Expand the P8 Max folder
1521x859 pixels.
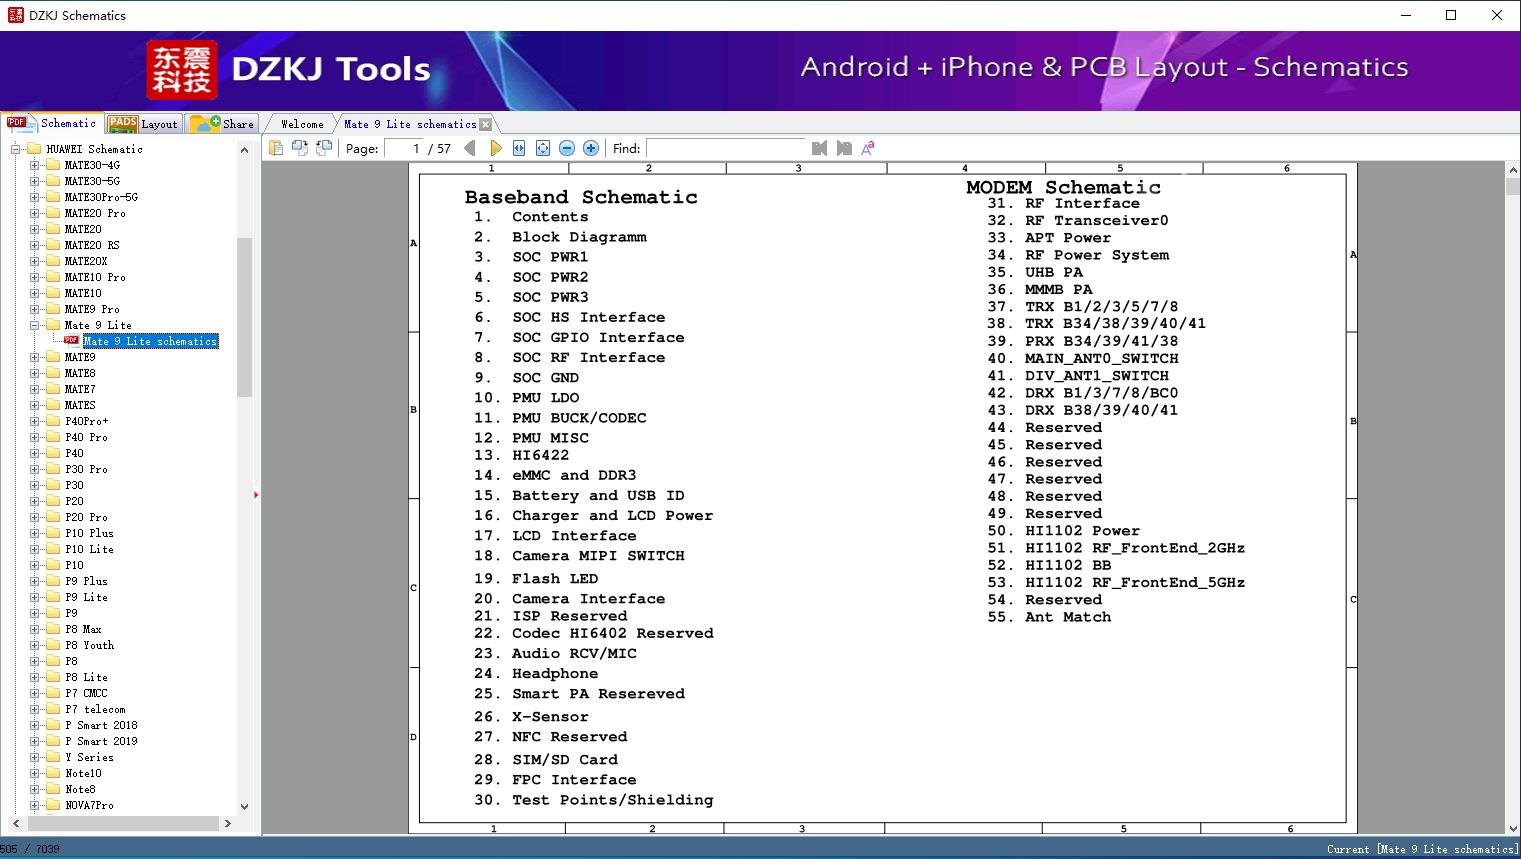point(34,629)
